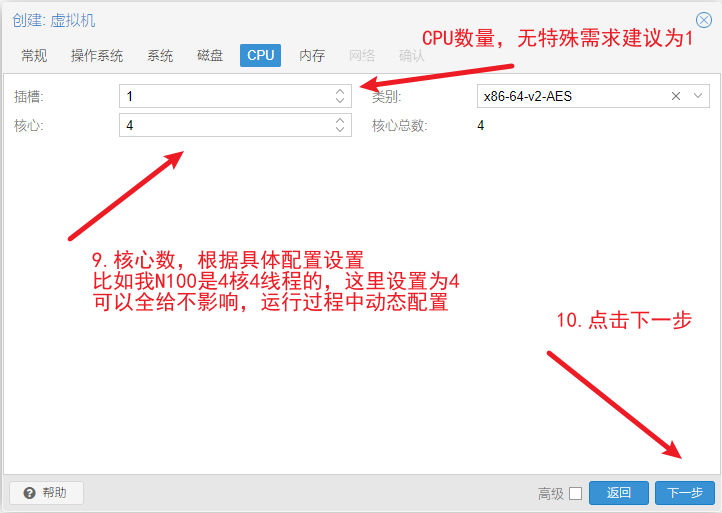Image resolution: width=722 pixels, height=513 pixels.
Task: Open the 网络 tab
Action: 362,56
